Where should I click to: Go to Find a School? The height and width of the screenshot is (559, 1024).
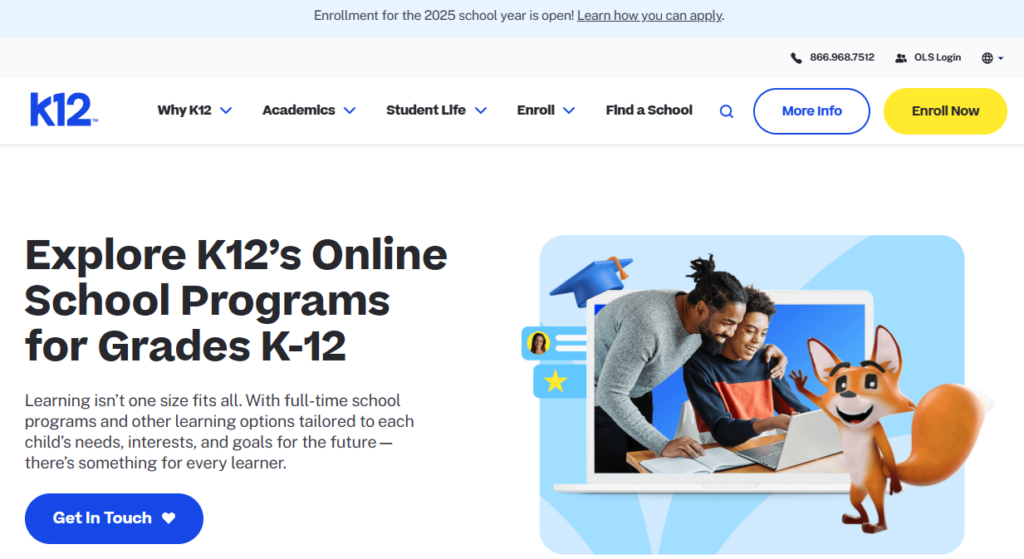pos(648,110)
